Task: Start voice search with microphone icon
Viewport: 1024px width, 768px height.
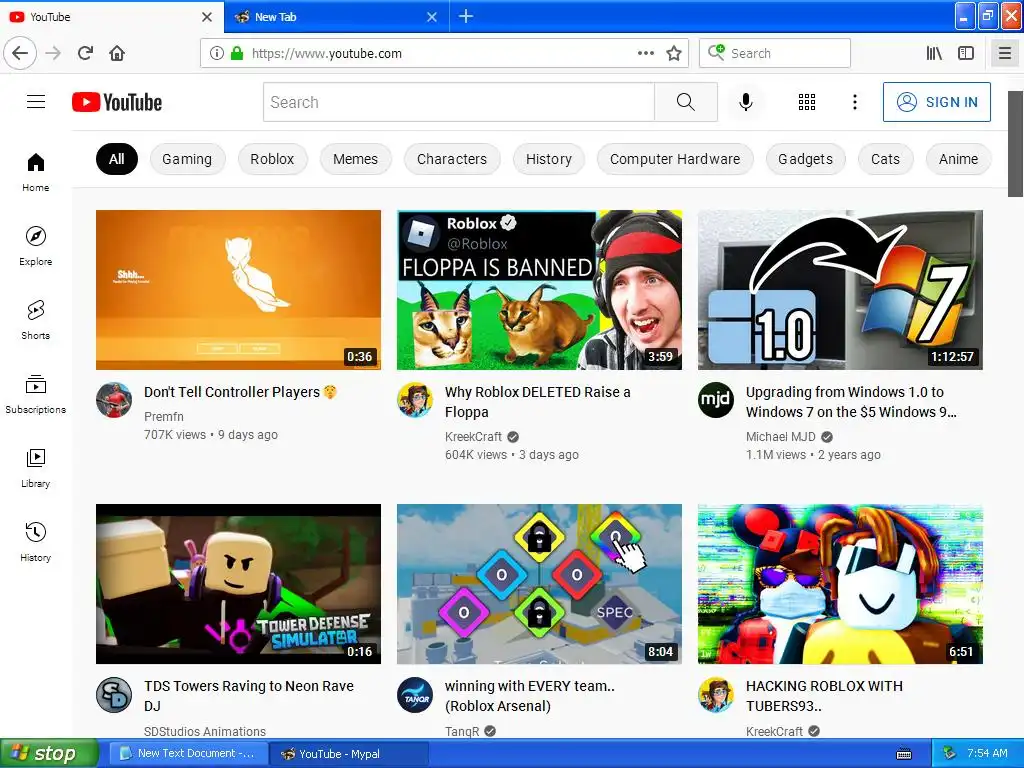Action: point(746,102)
